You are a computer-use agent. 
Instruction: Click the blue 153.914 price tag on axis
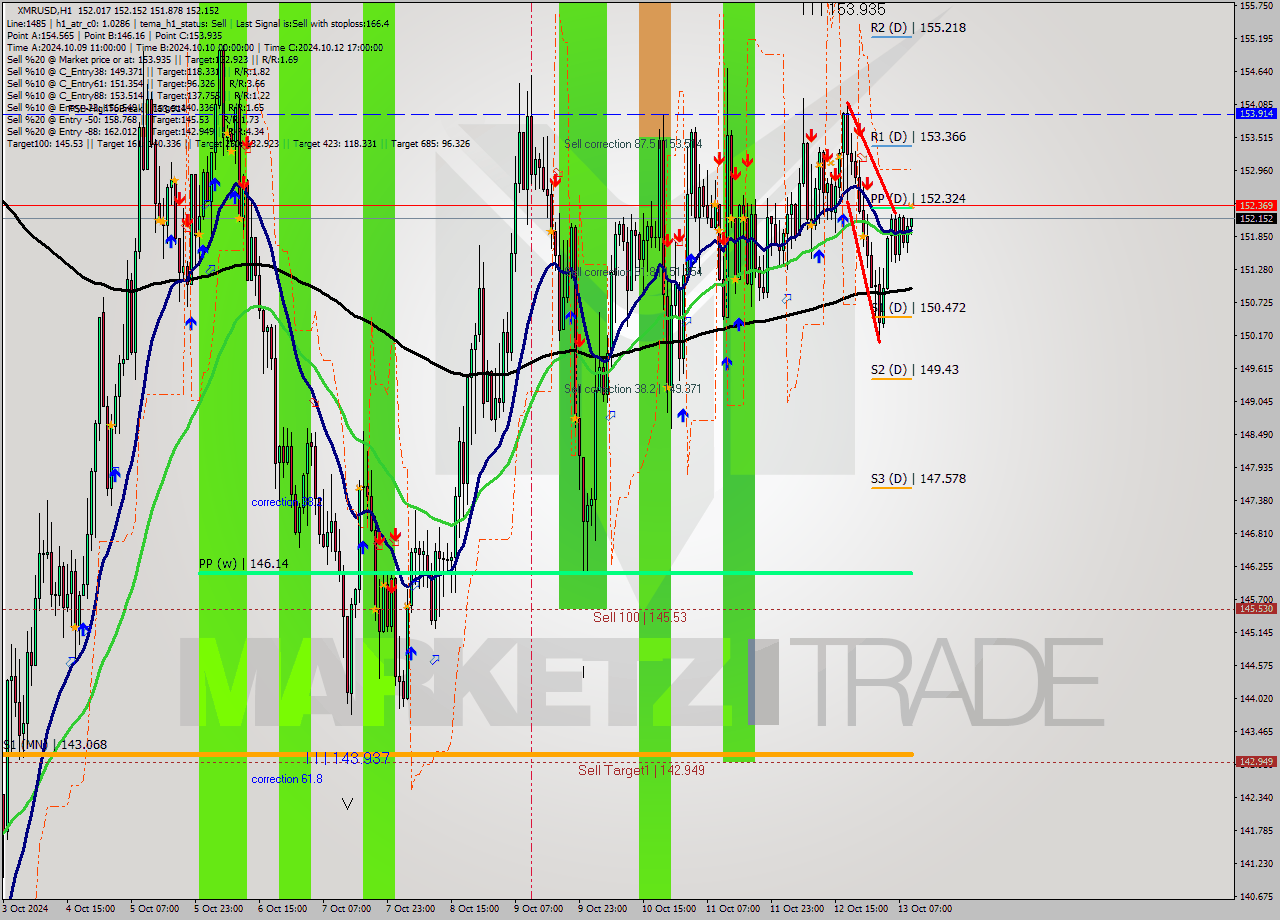point(1256,114)
